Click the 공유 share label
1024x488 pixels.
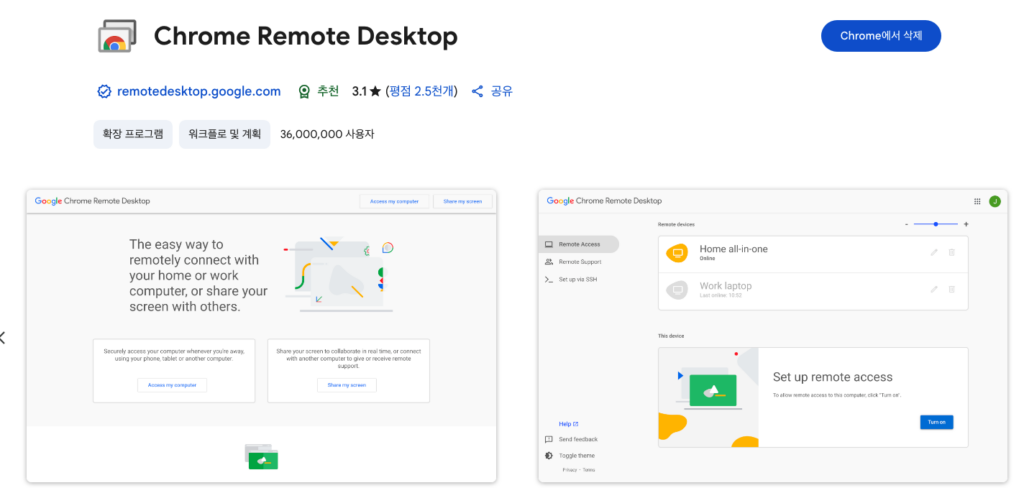click(502, 91)
